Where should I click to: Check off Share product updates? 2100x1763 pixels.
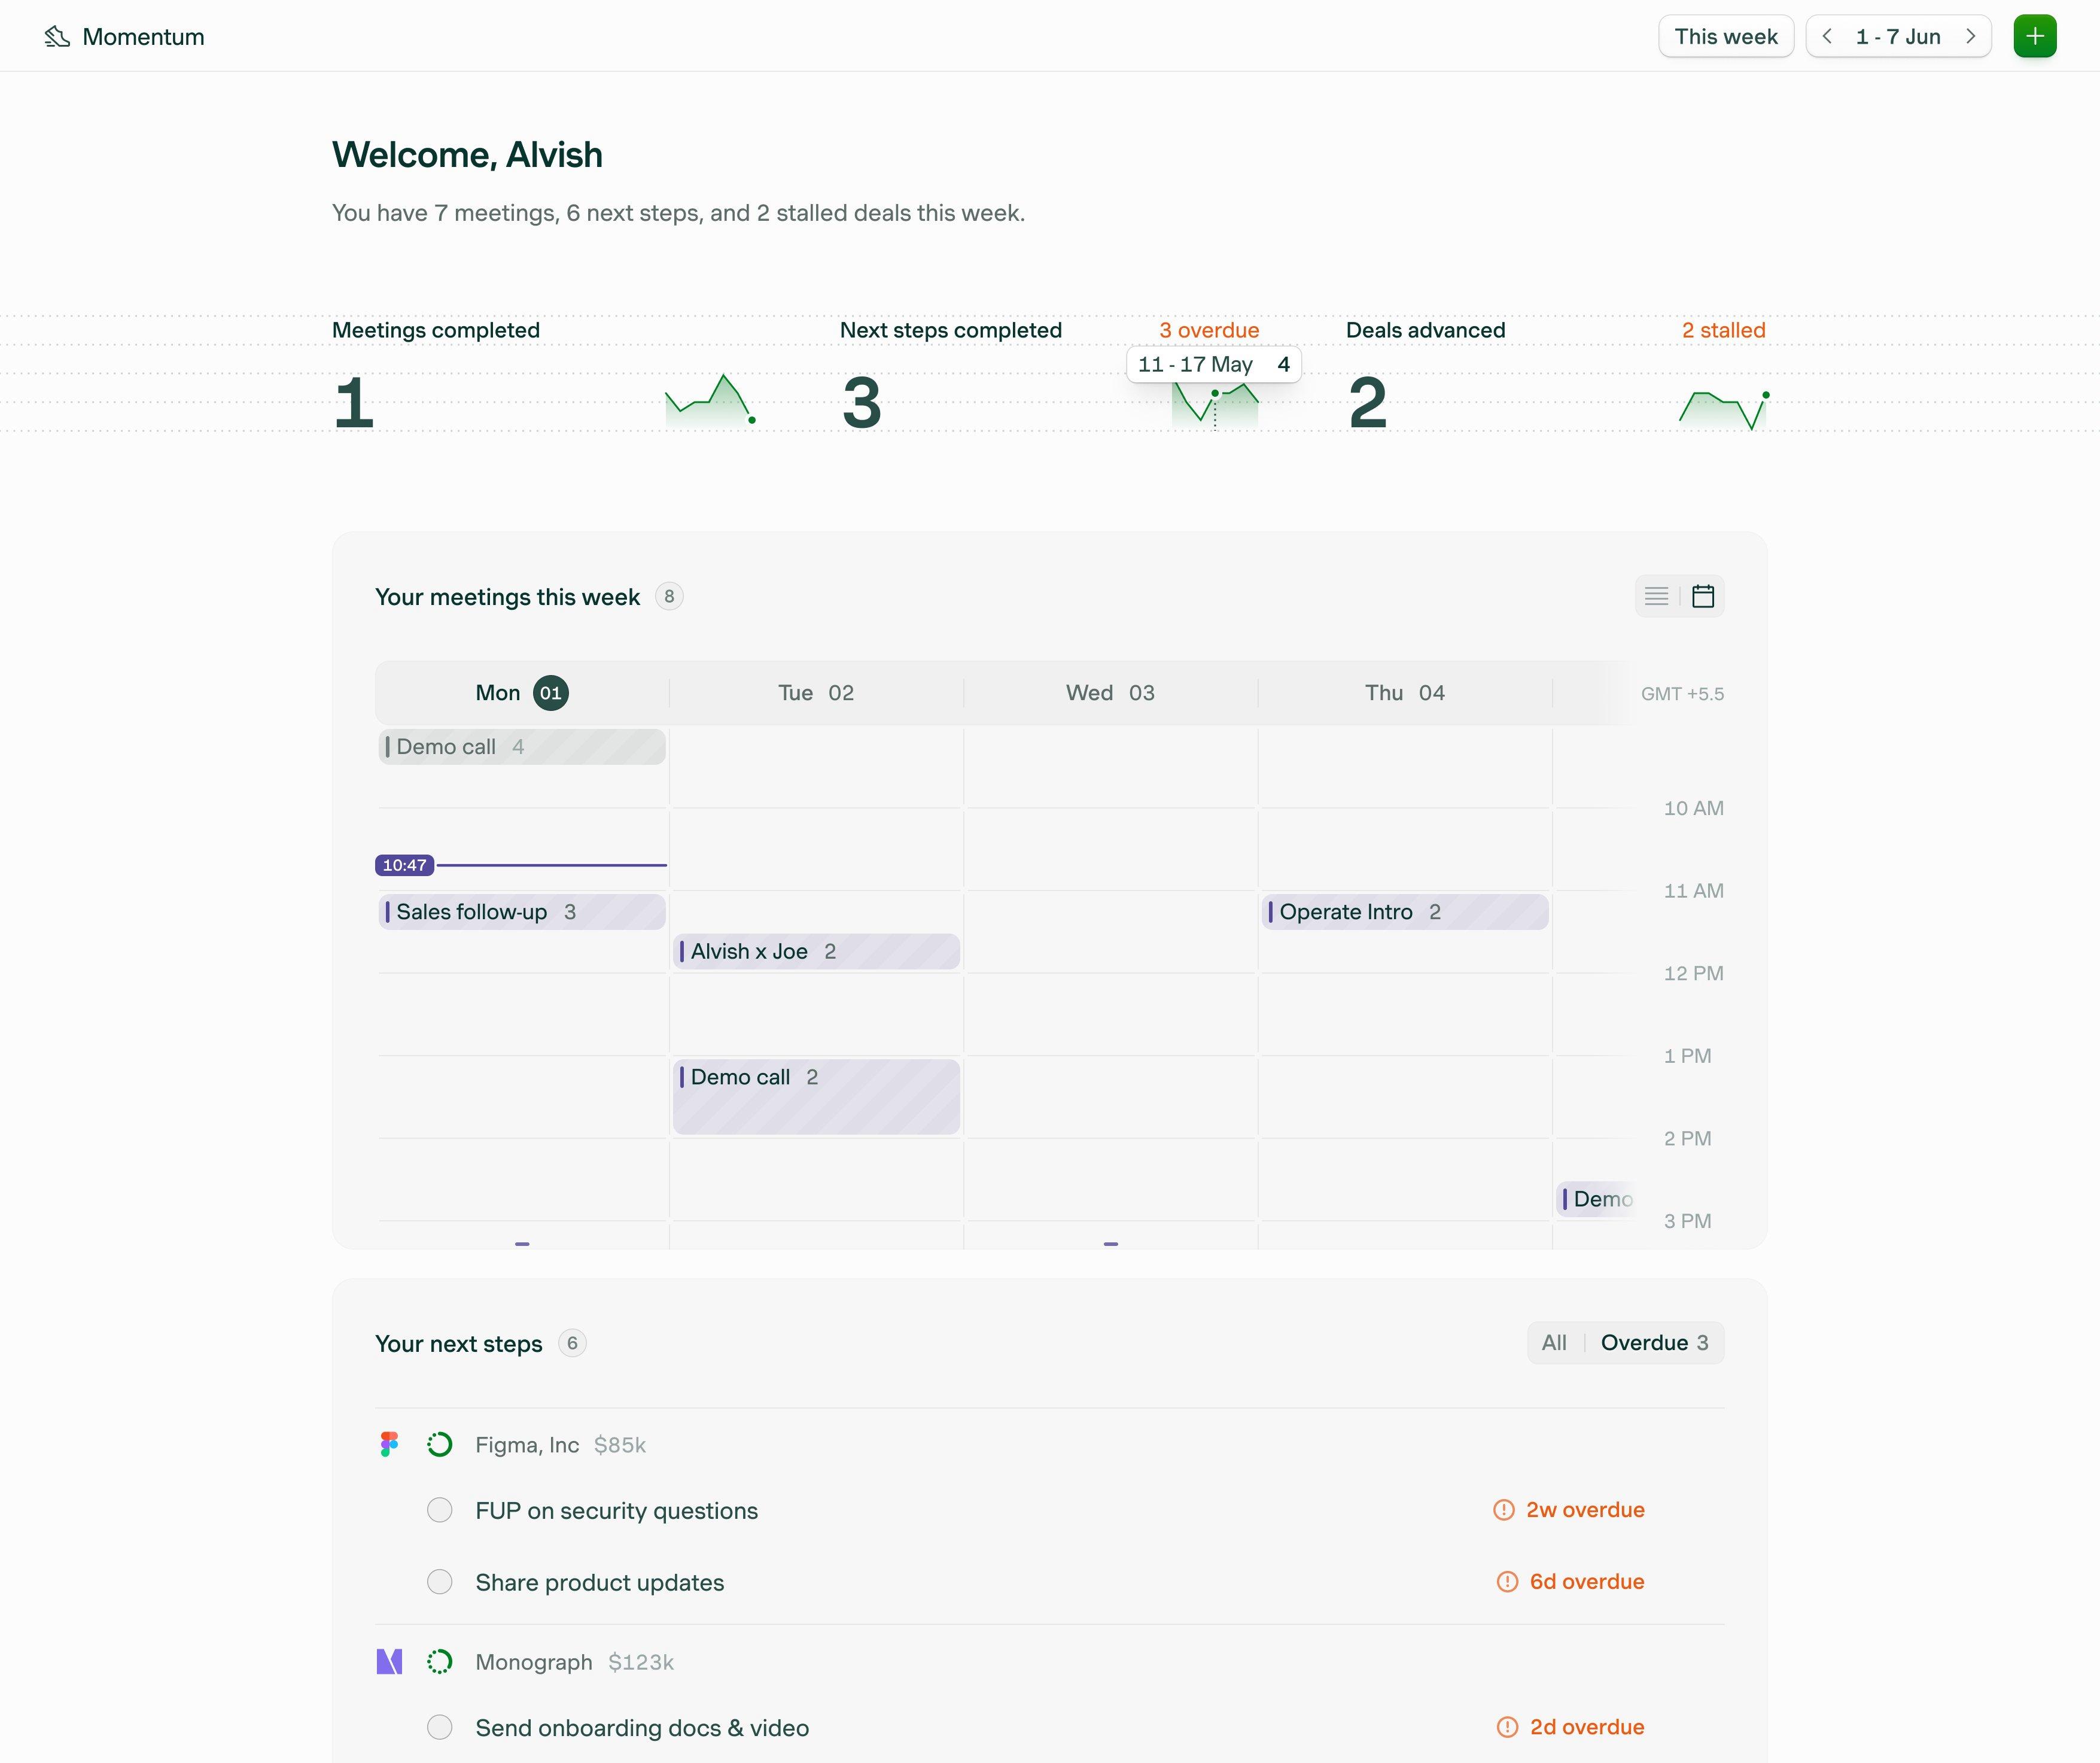440,1582
